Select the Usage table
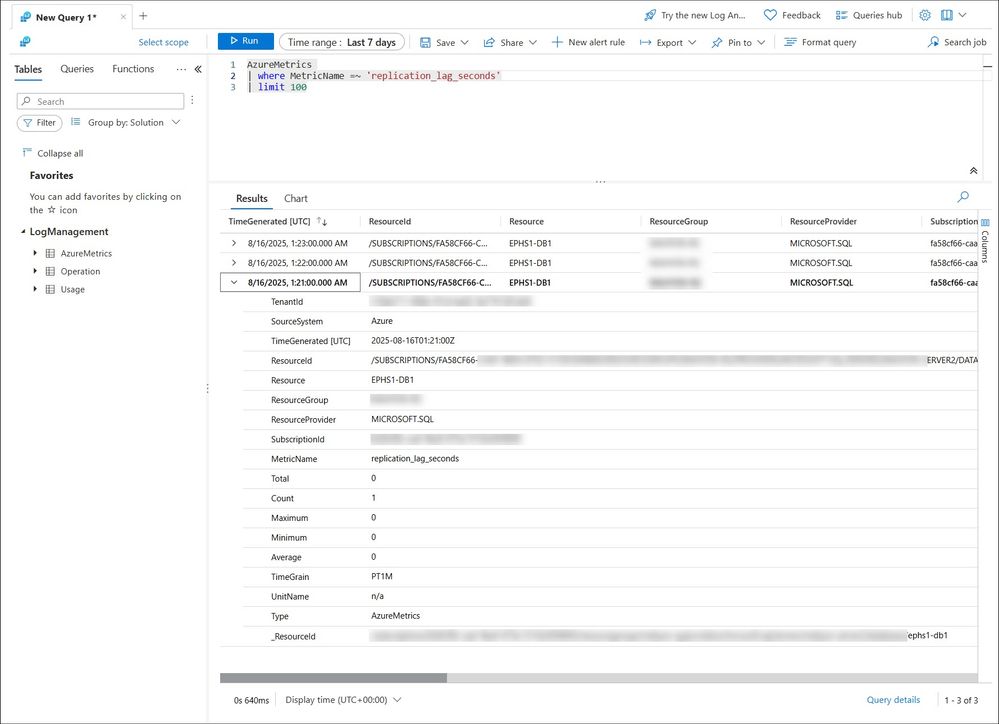The height and width of the screenshot is (724, 999). coord(73,289)
